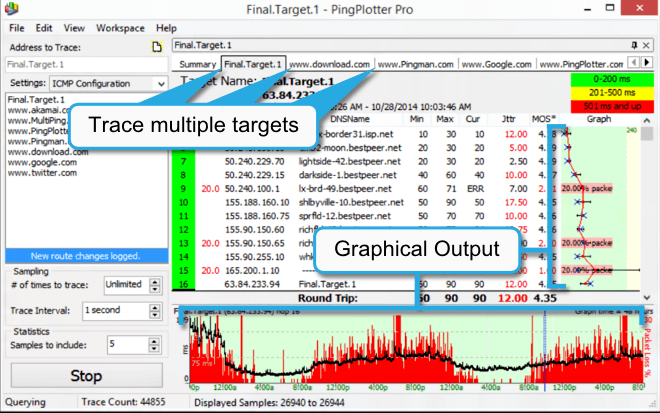Increase the Trace Interval value

155,308
